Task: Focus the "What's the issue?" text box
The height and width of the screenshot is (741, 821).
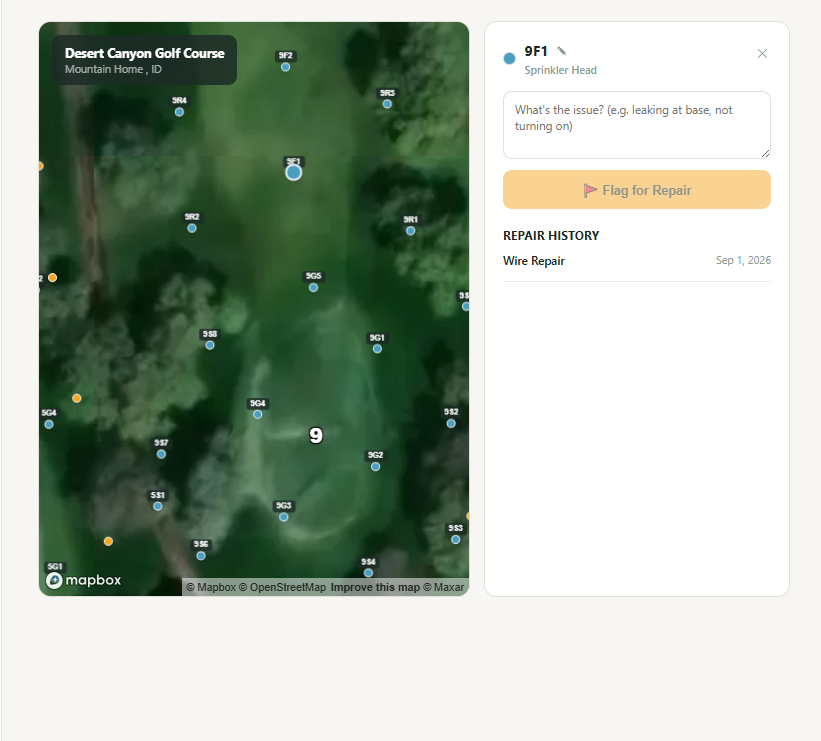Action: 637,125
